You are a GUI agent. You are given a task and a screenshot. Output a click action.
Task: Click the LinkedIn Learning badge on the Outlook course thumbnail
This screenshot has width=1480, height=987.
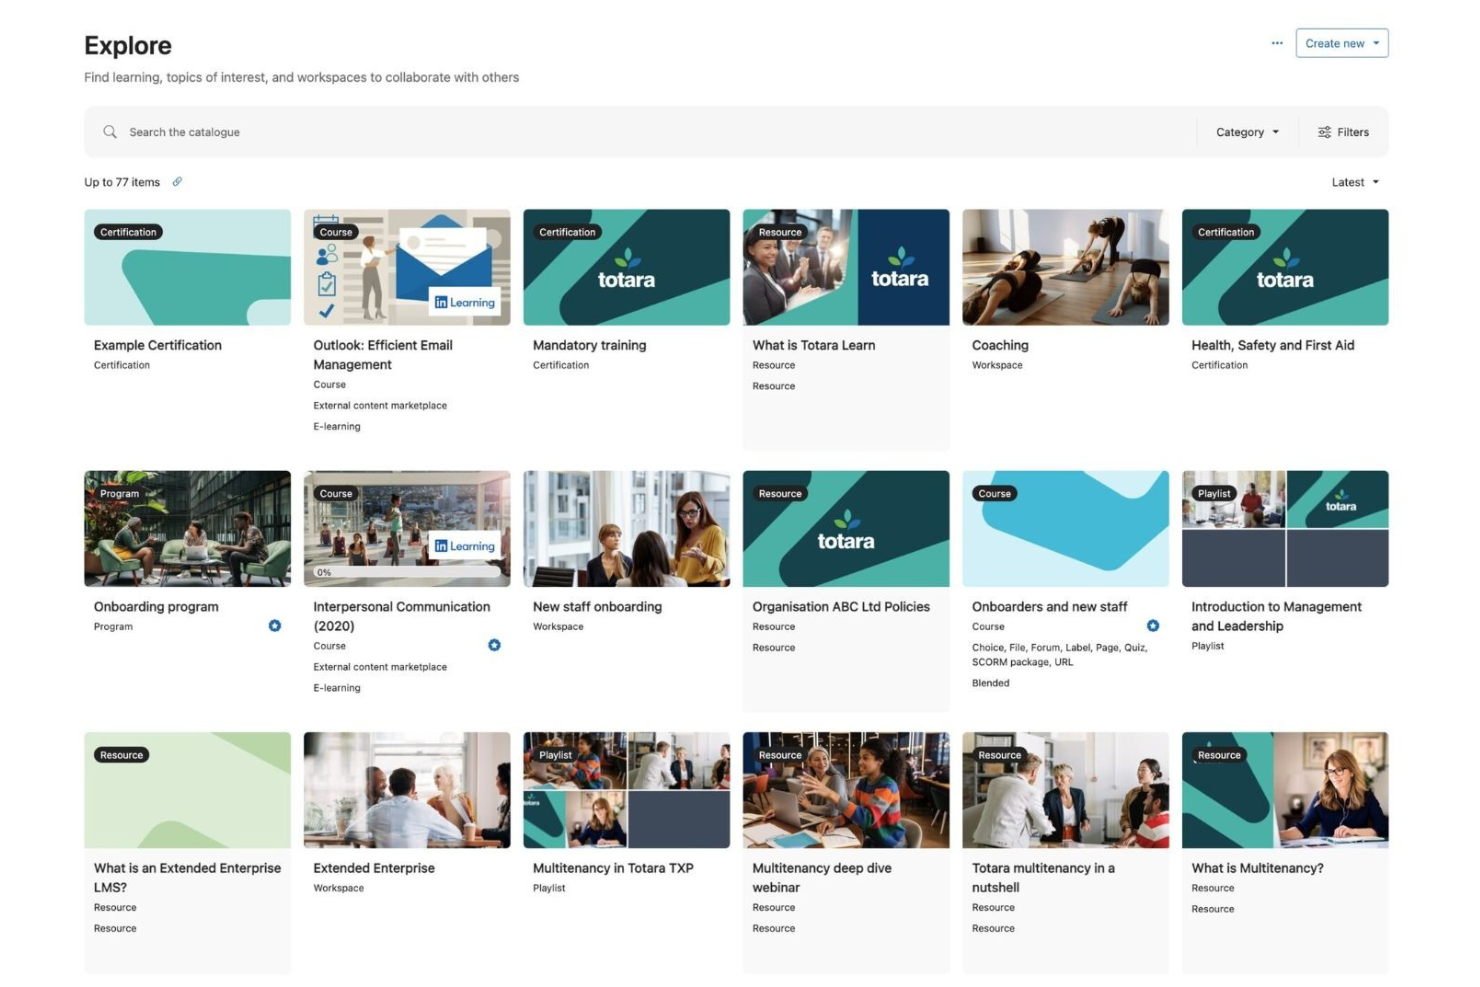466,301
